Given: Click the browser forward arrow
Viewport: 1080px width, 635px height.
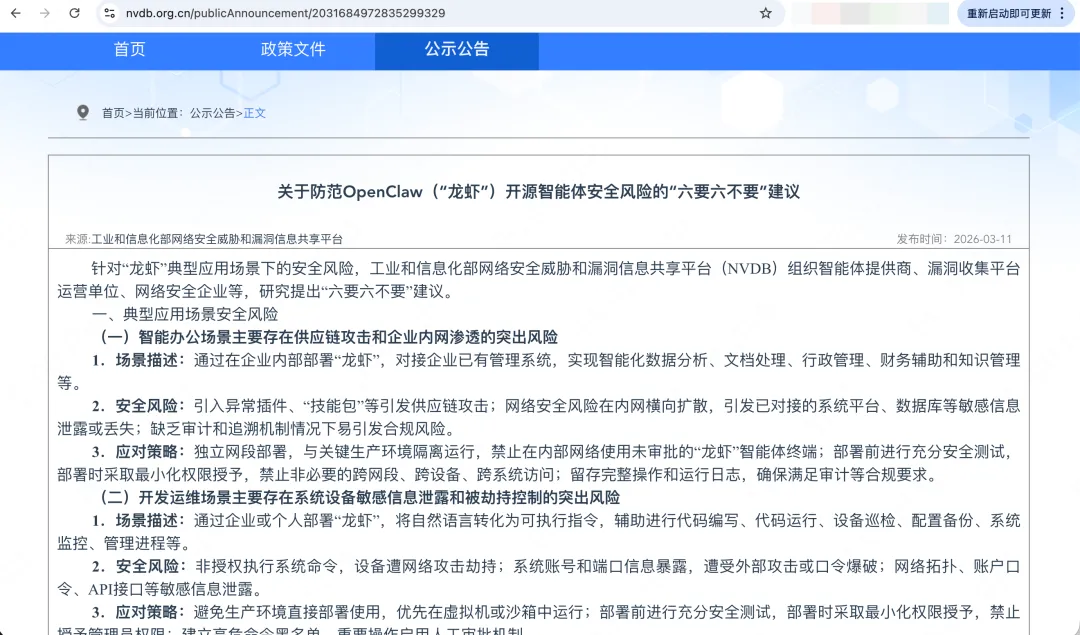Looking at the screenshot, I should coord(45,13).
